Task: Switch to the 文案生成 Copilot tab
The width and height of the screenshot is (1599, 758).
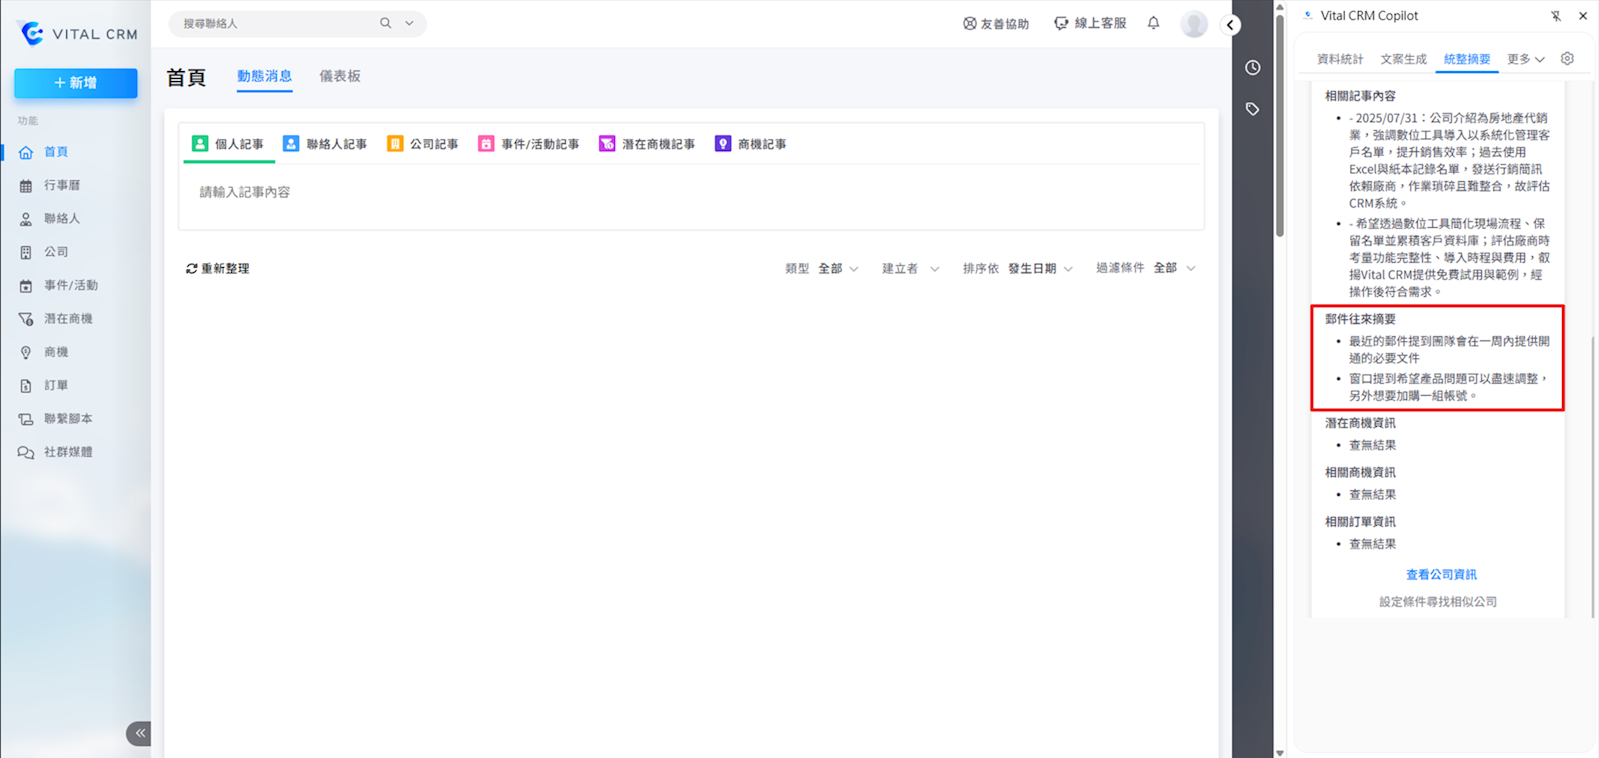Action: (x=1403, y=59)
